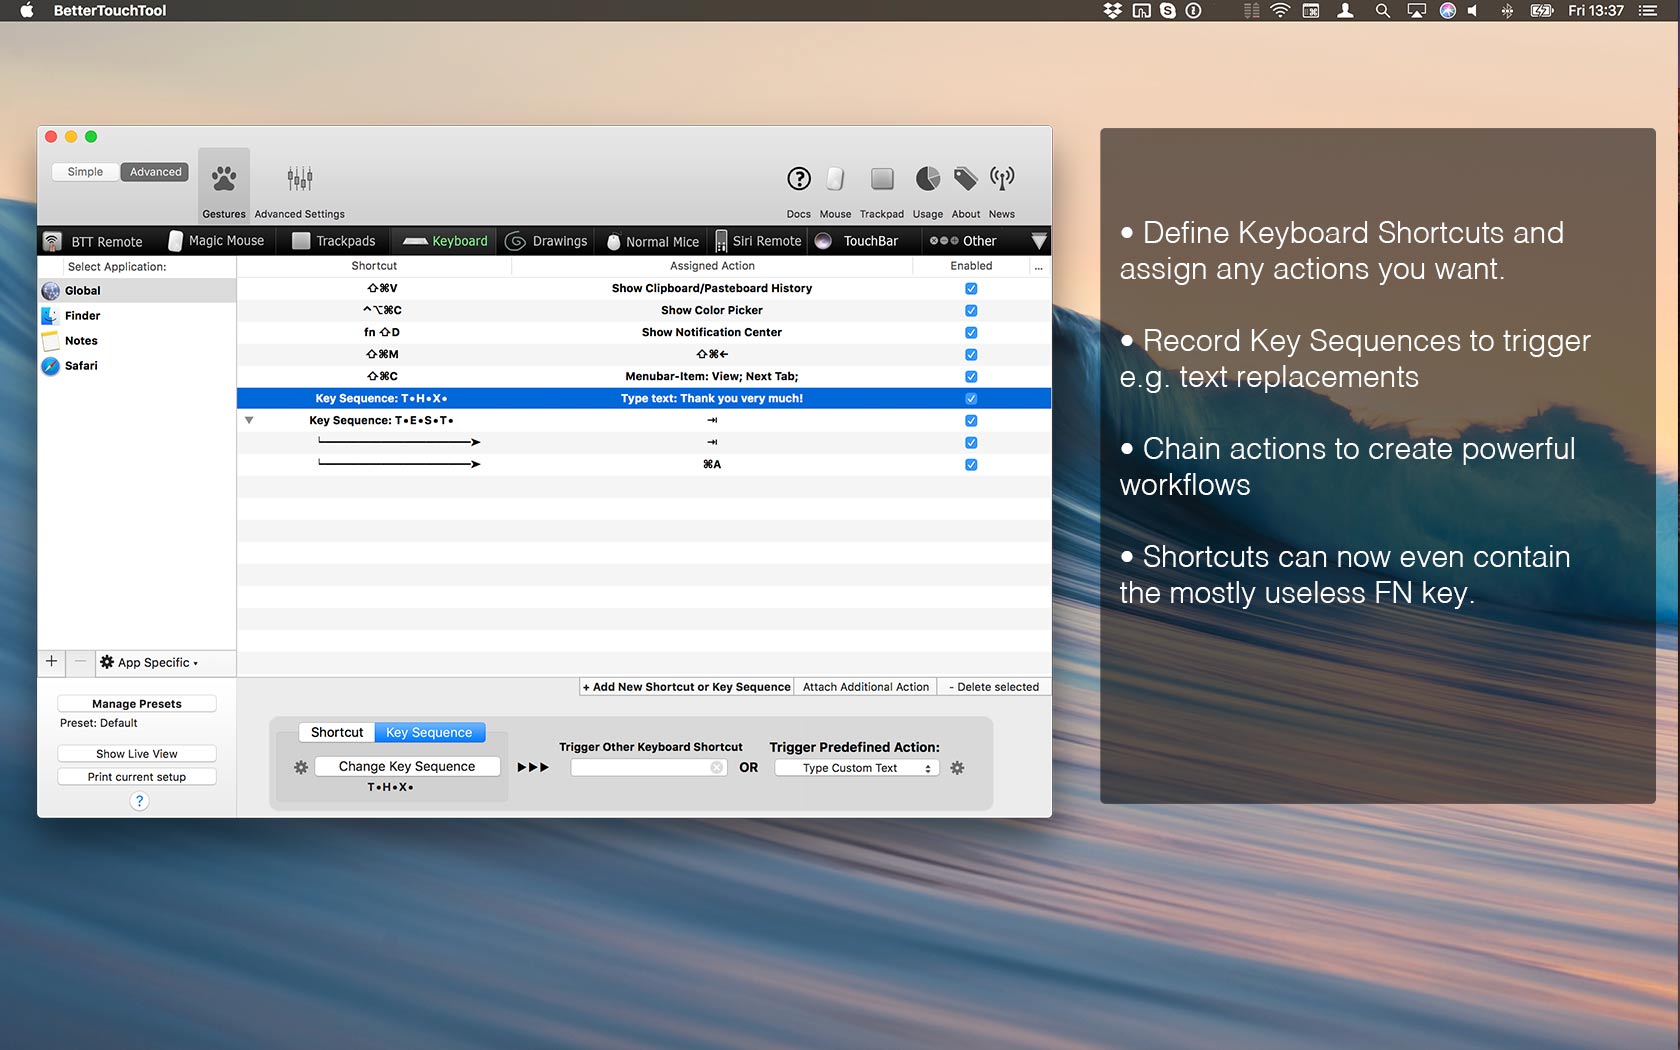Image resolution: width=1680 pixels, height=1050 pixels.
Task: Click Add New Shortcut or Key Sequence
Action: click(x=686, y=687)
